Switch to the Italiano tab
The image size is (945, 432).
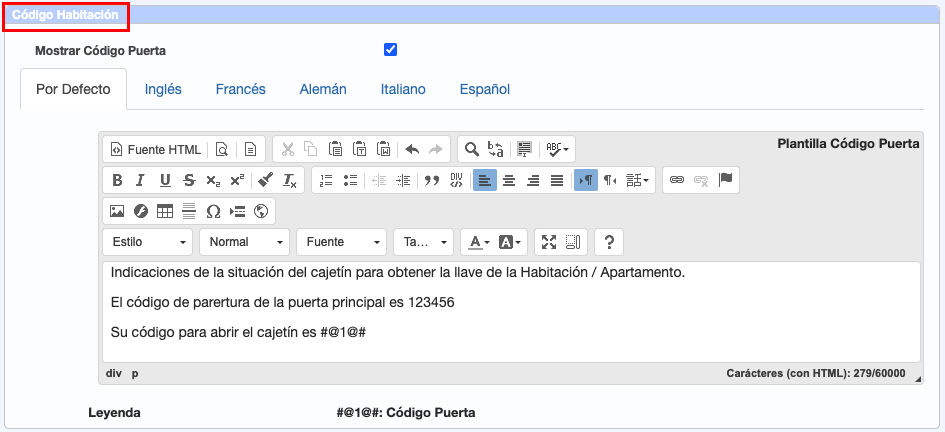coord(403,89)
